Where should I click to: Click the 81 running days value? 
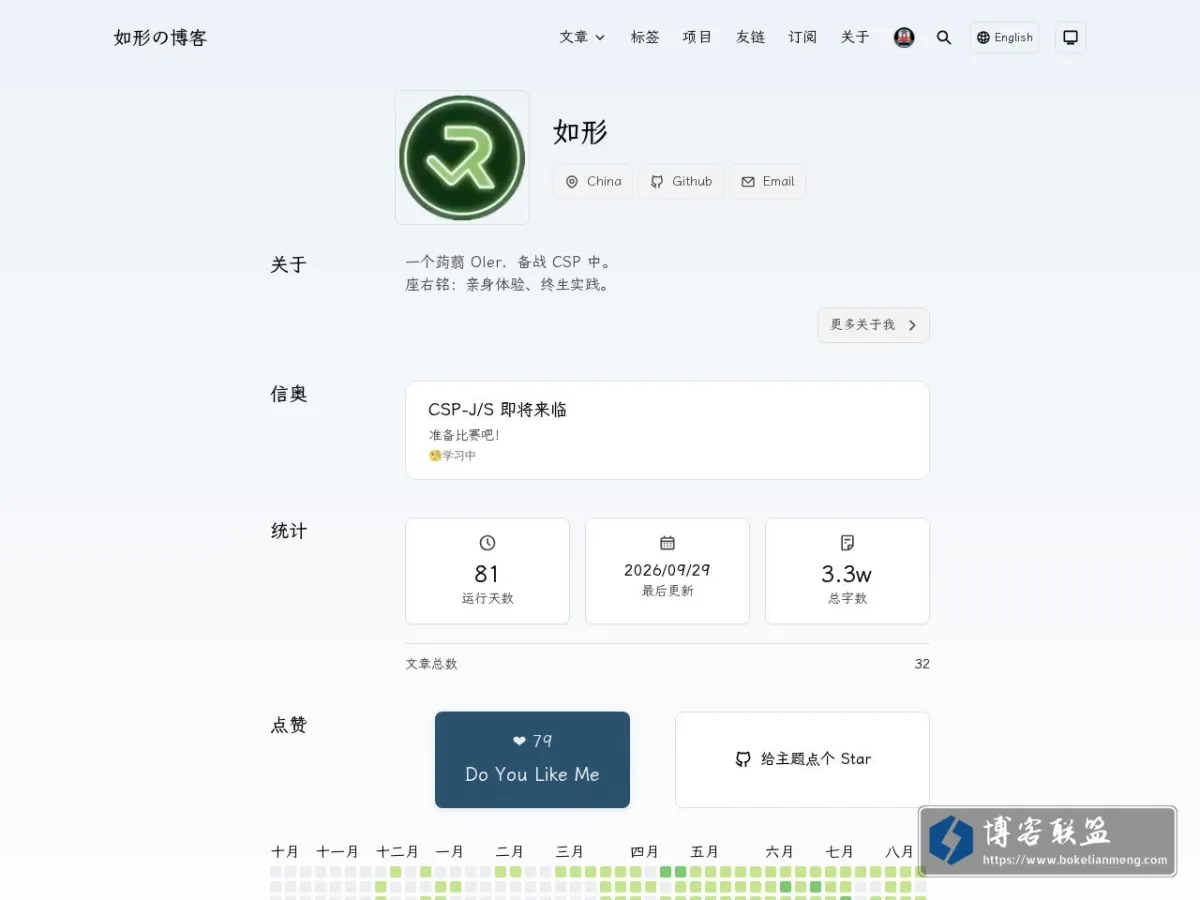coord(487,574)
